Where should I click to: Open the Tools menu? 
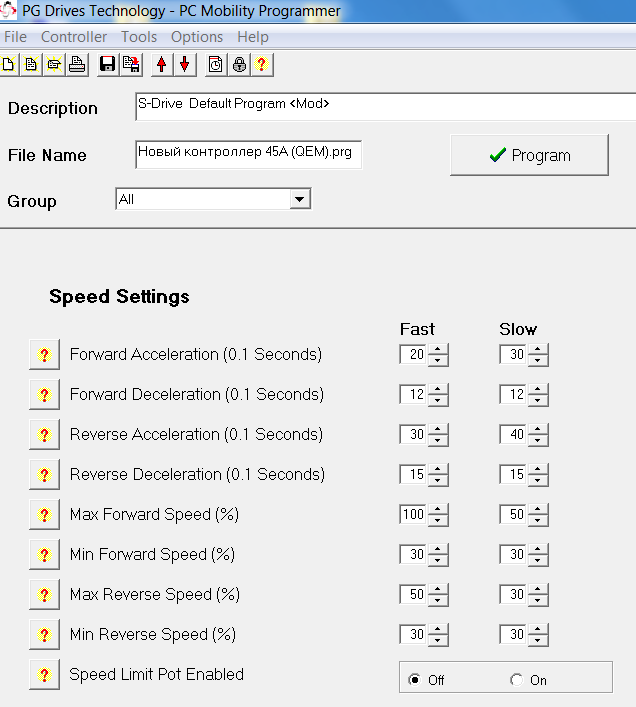click(139, 37)
